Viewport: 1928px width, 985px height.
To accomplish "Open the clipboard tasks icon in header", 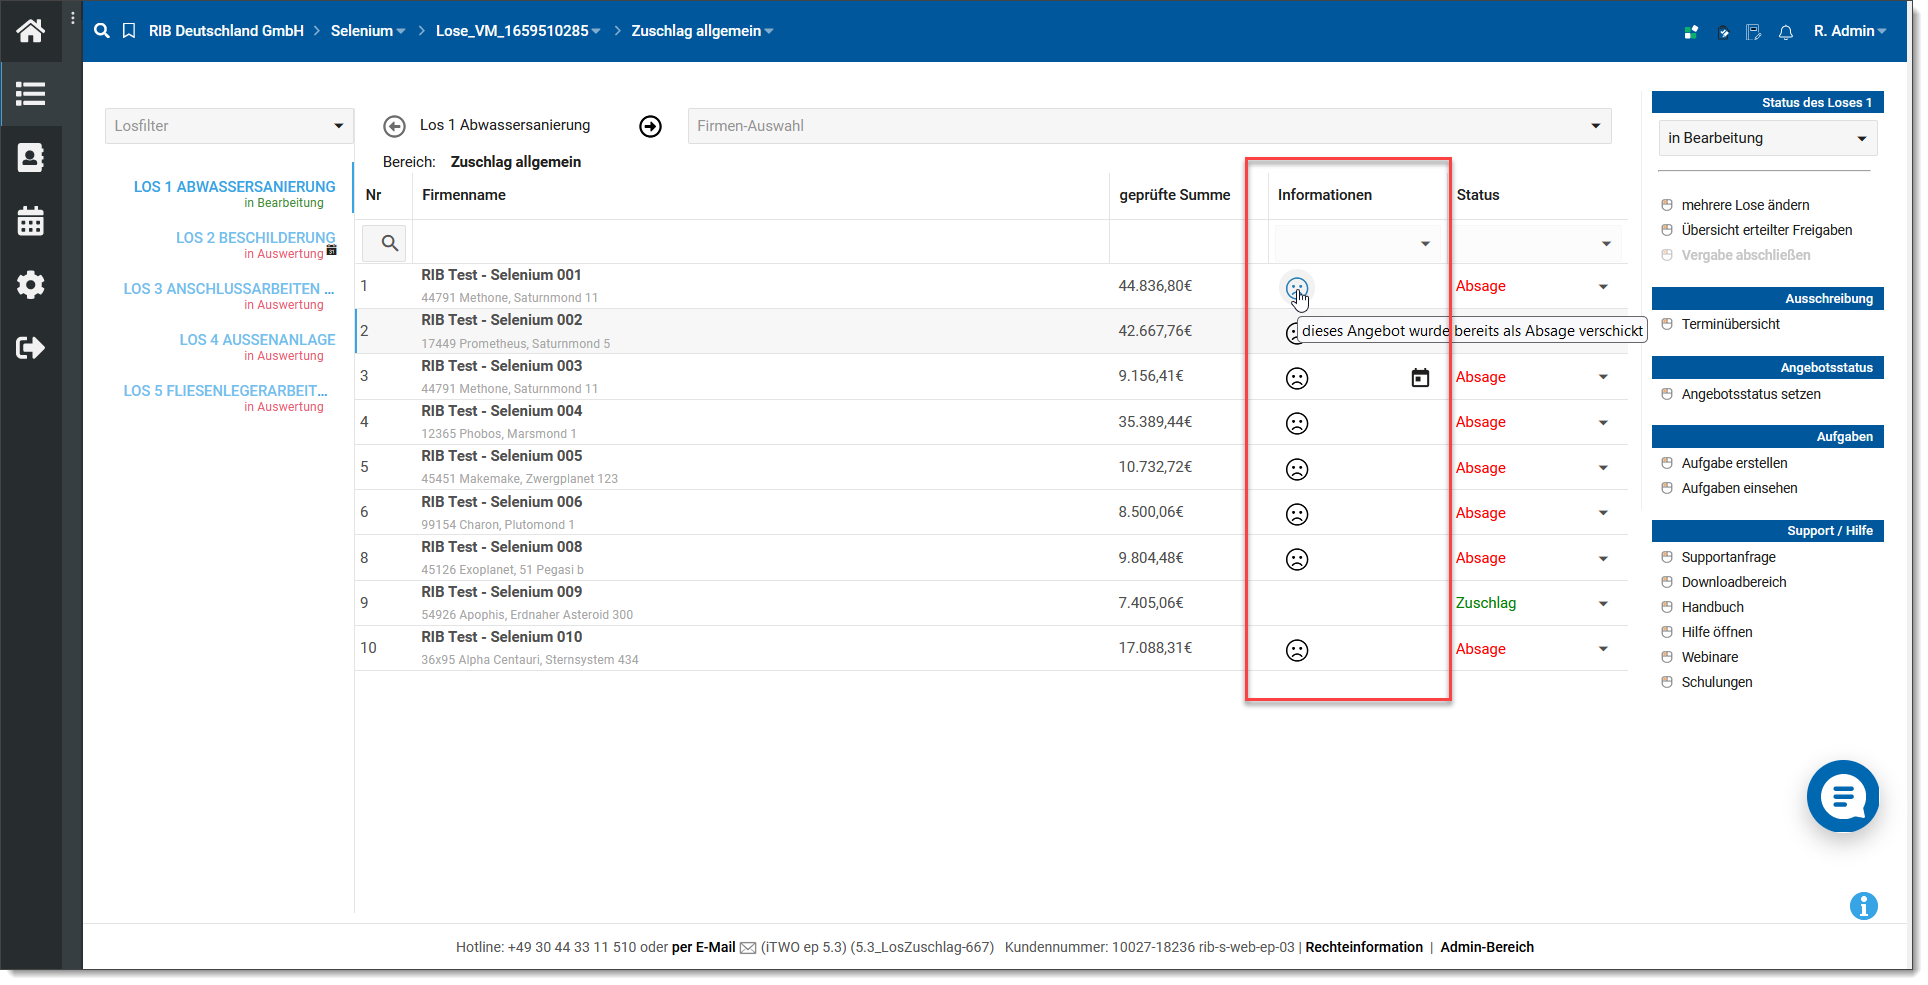I will (x=1723, y=32).
